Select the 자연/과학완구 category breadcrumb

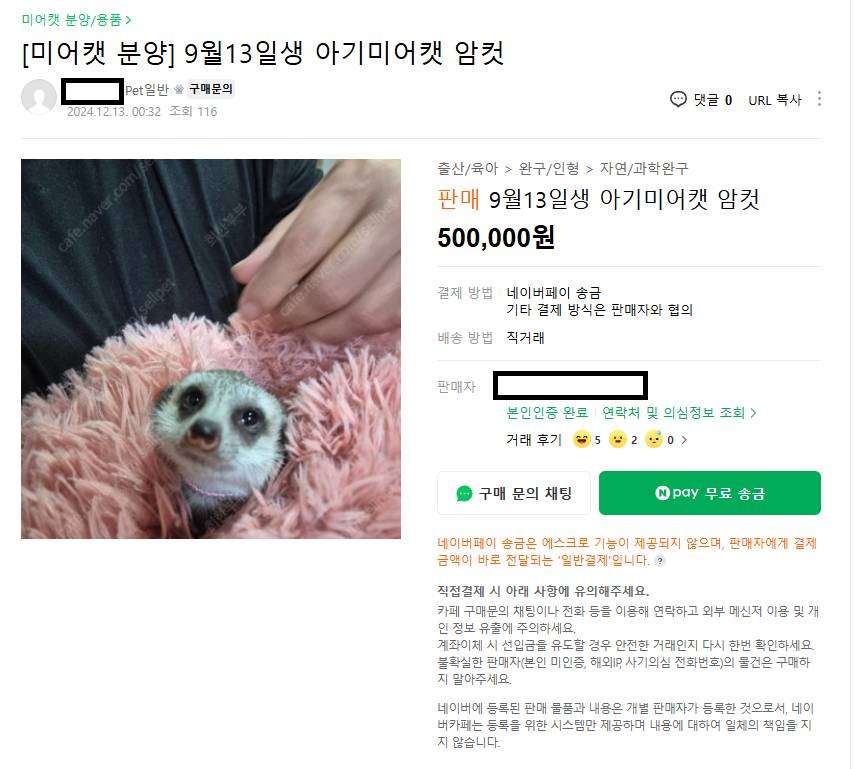(x=643, y=169)
